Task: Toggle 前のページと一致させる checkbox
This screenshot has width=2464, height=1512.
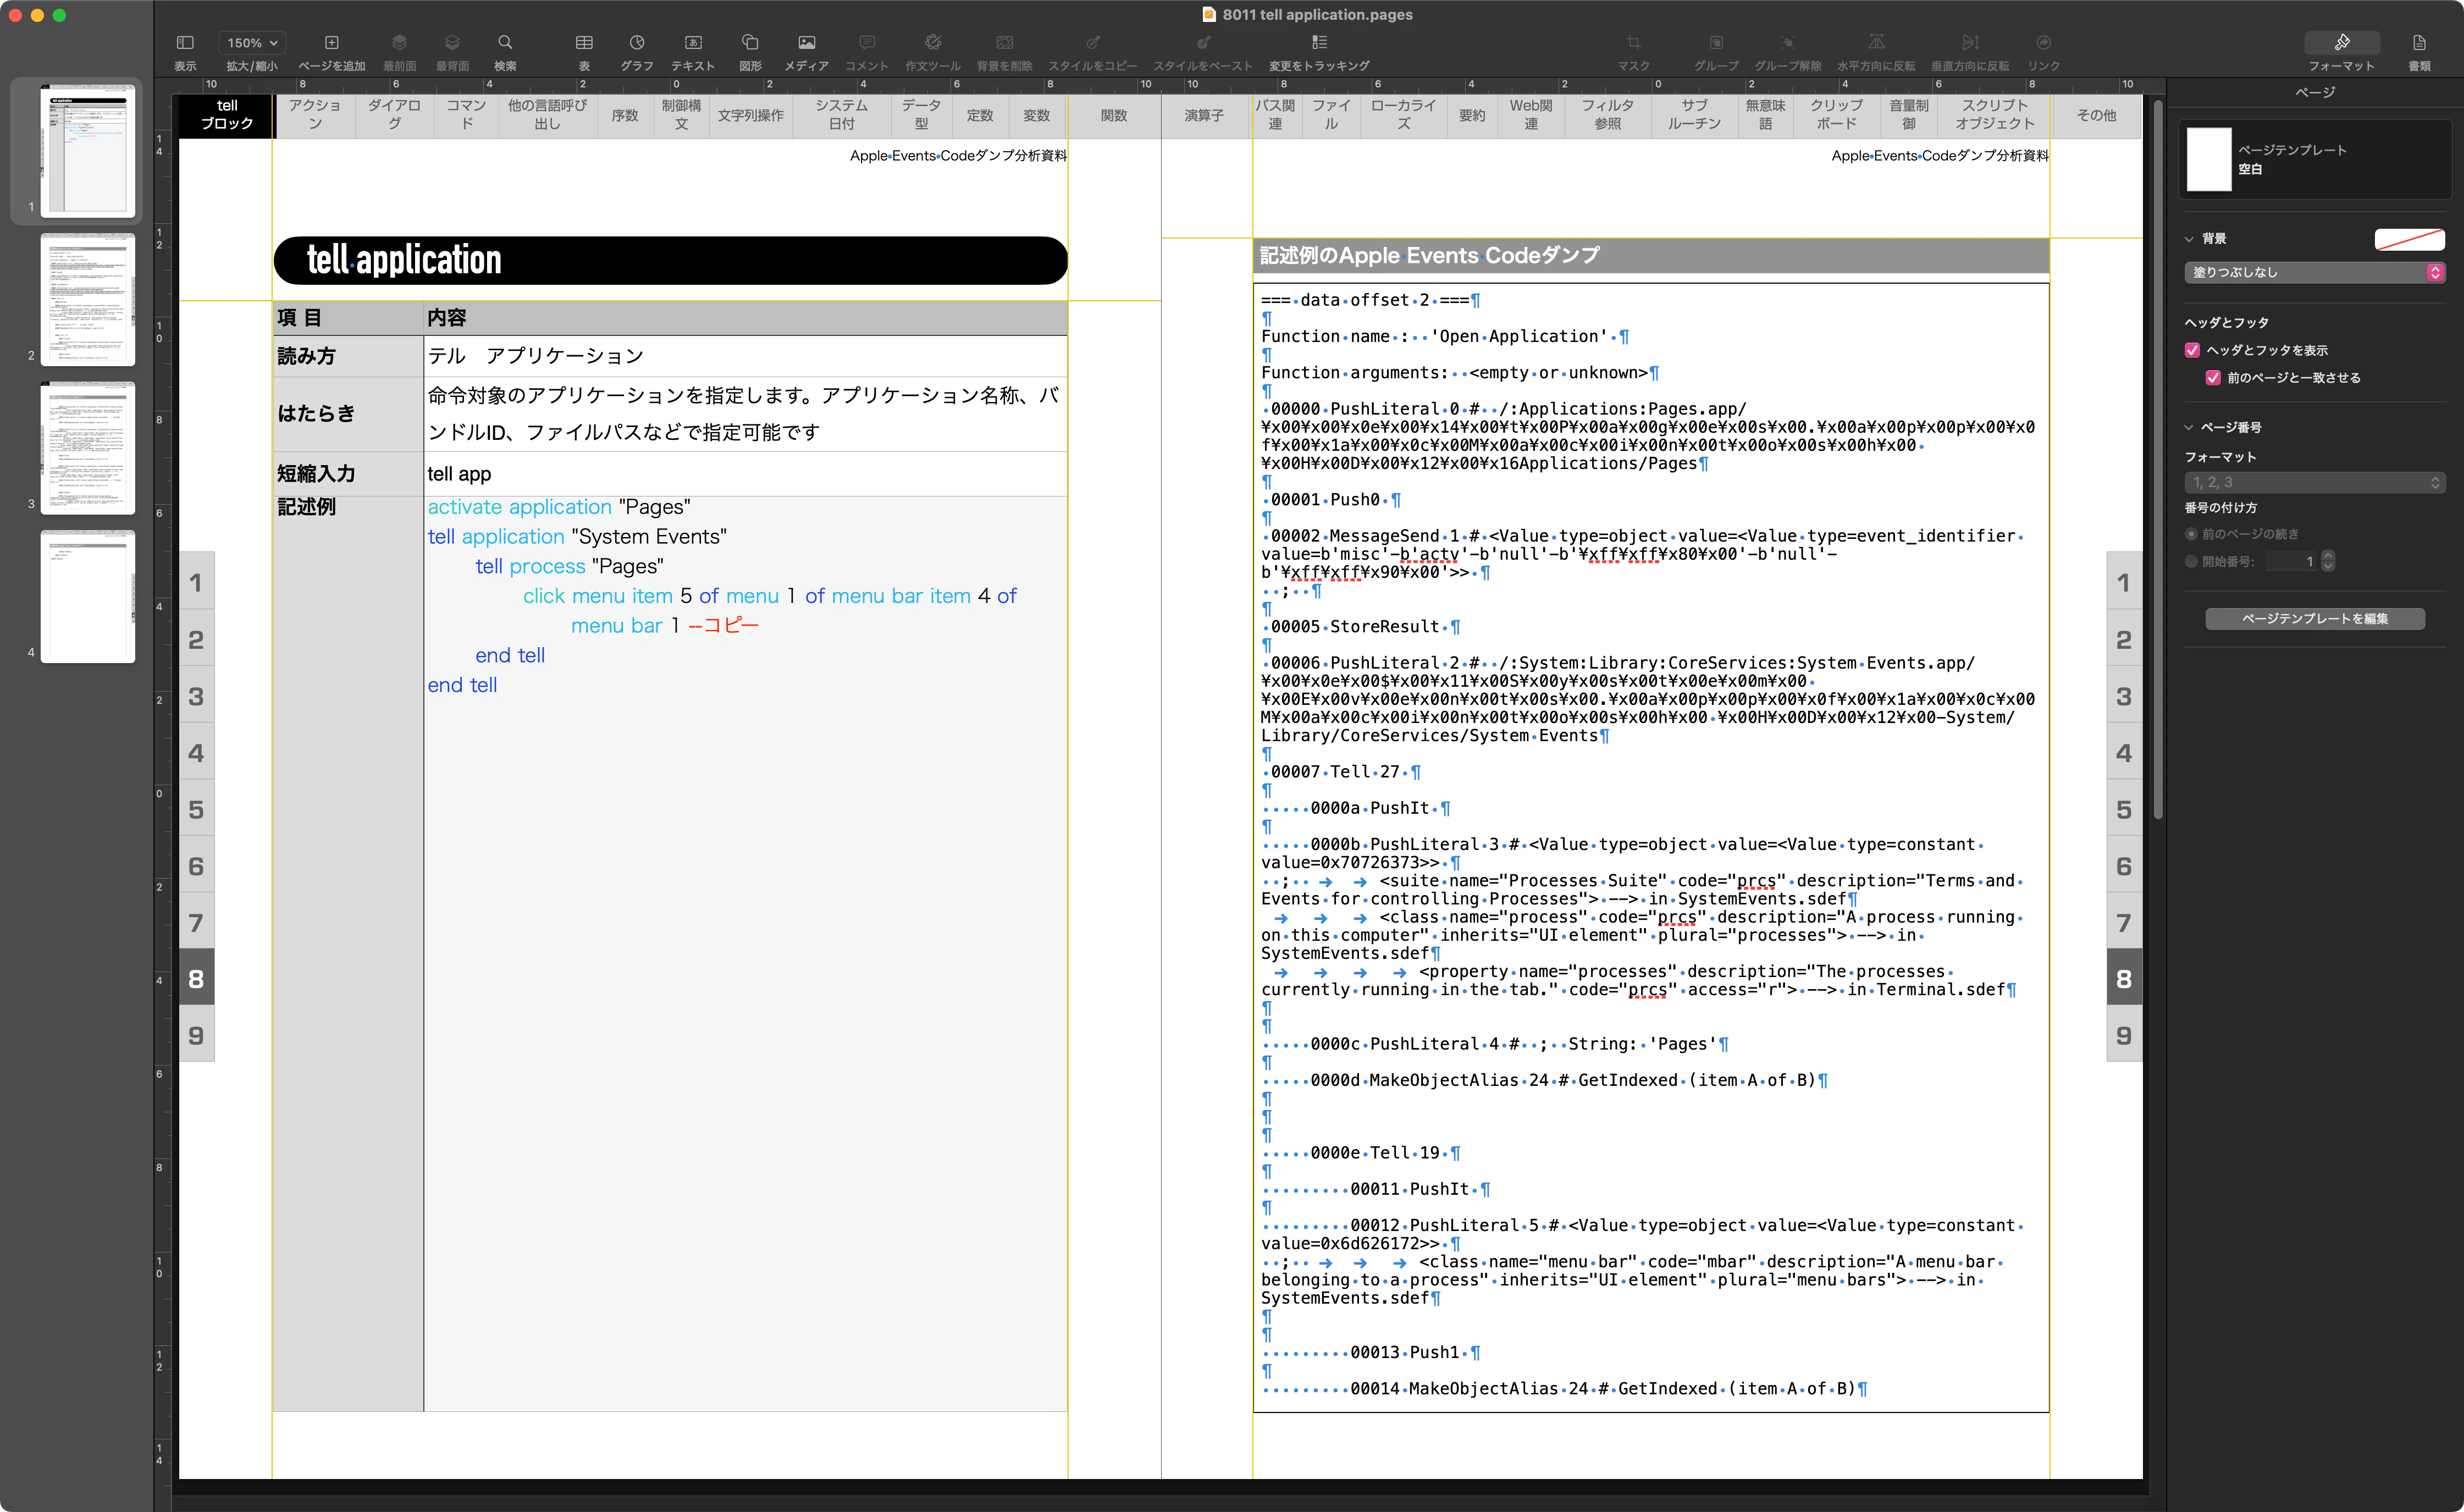Action: (2213, 378)
